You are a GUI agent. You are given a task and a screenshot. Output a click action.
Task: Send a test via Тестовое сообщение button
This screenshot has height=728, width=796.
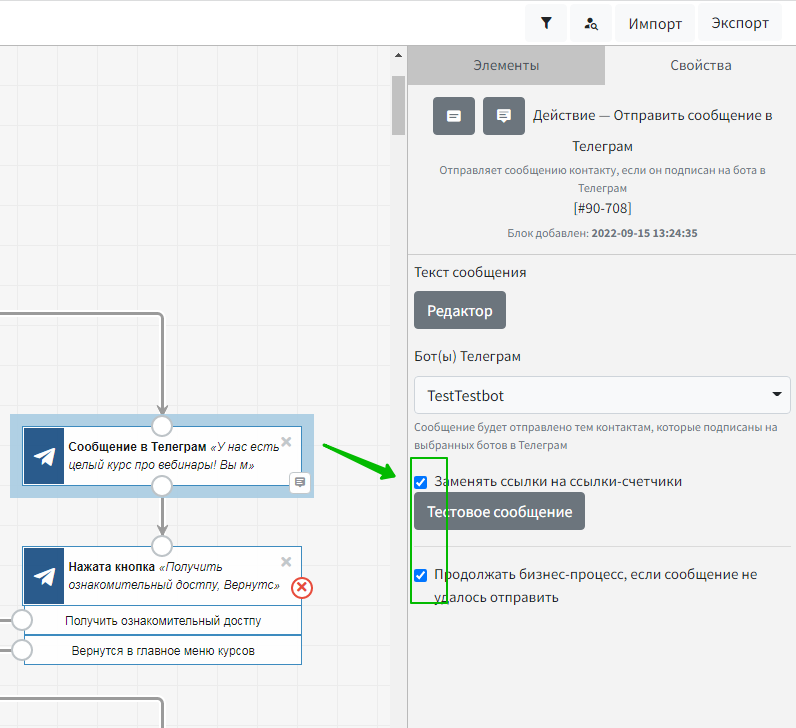click(x=499, y=512)
